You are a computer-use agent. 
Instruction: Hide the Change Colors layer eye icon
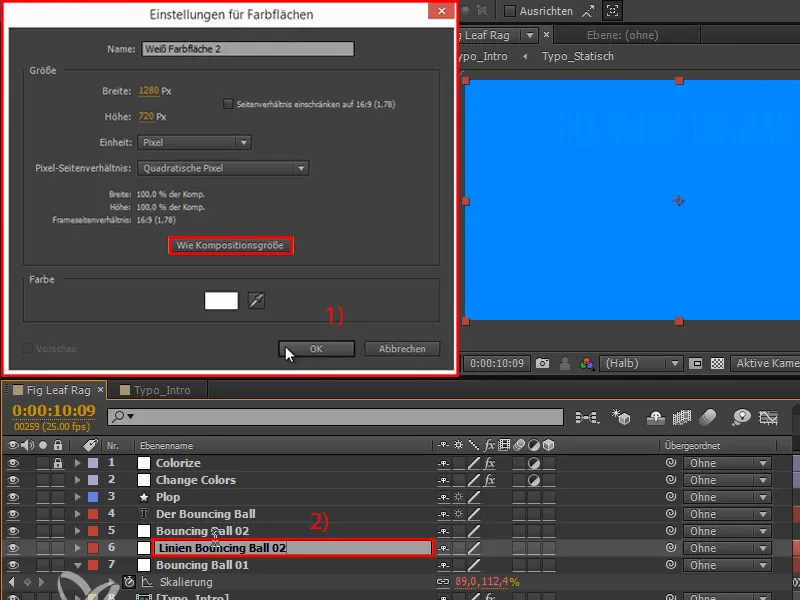pyautogui.click(x=13, y=480)
